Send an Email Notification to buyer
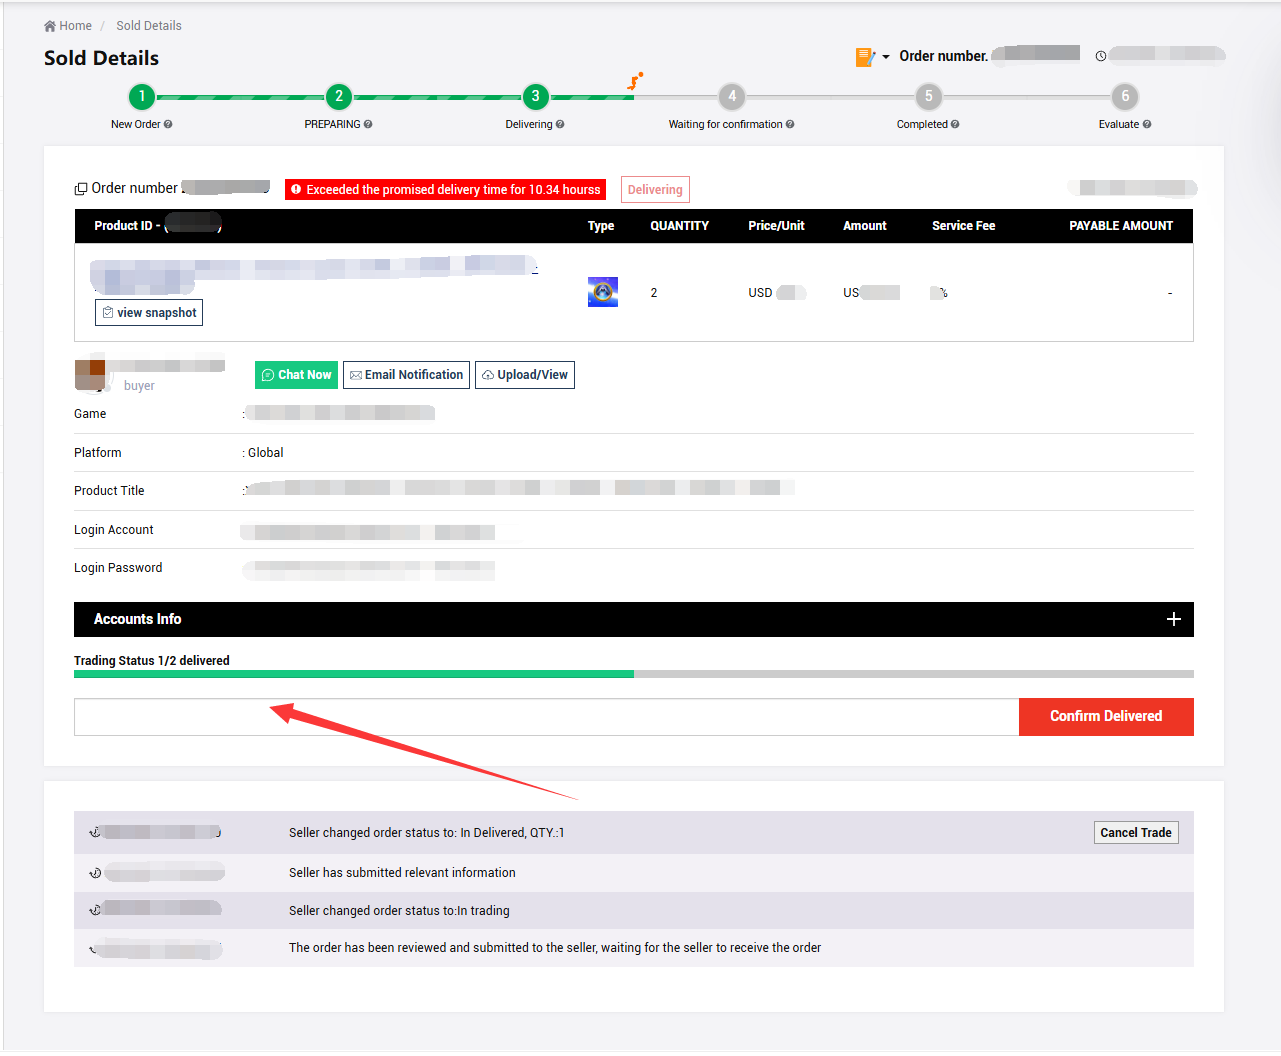 [x=406, y=375]
